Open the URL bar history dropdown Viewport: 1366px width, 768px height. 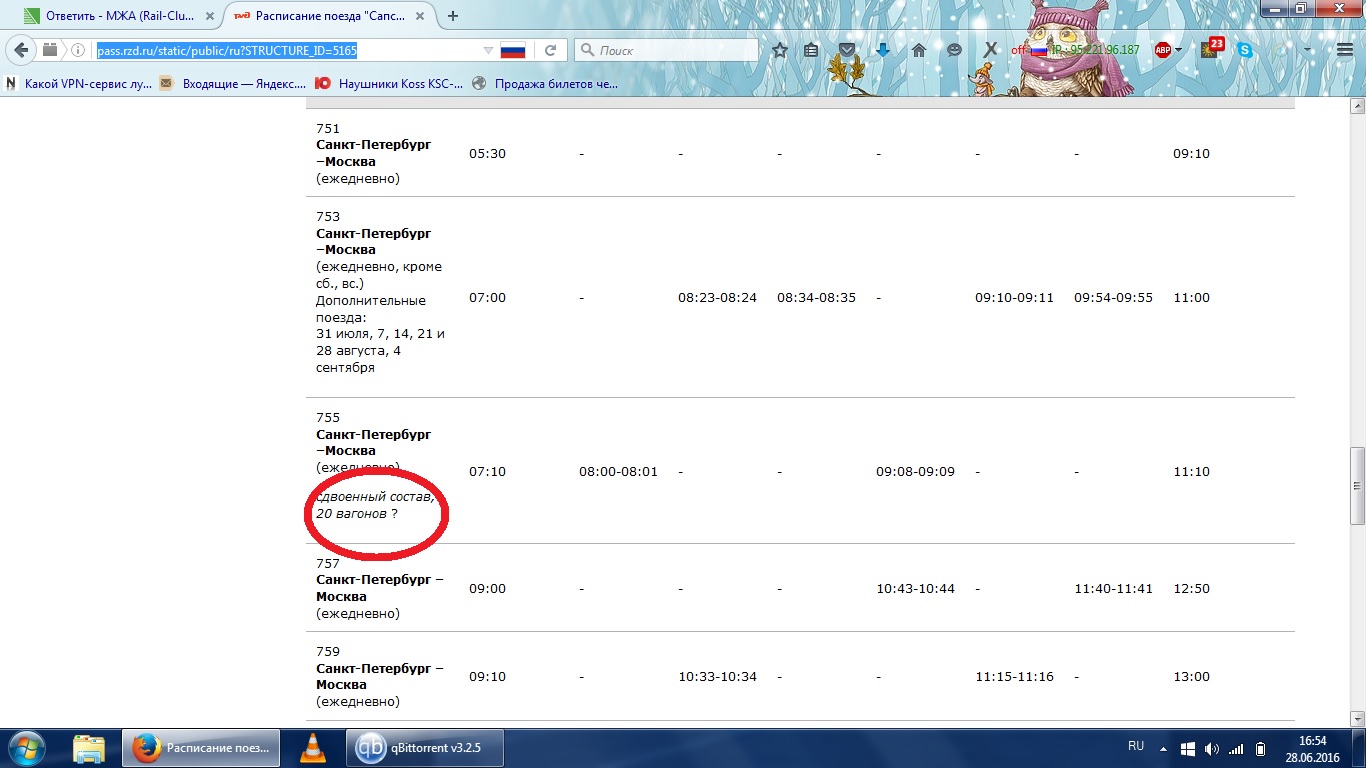click(488, 50)
